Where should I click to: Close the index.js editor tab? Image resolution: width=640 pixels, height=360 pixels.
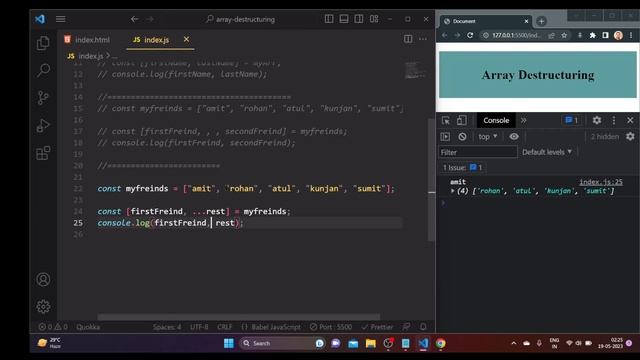186,39
